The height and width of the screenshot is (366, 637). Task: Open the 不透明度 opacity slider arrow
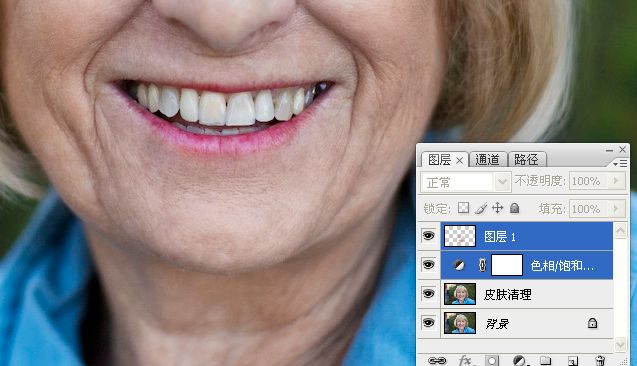[x=616, y=180]
